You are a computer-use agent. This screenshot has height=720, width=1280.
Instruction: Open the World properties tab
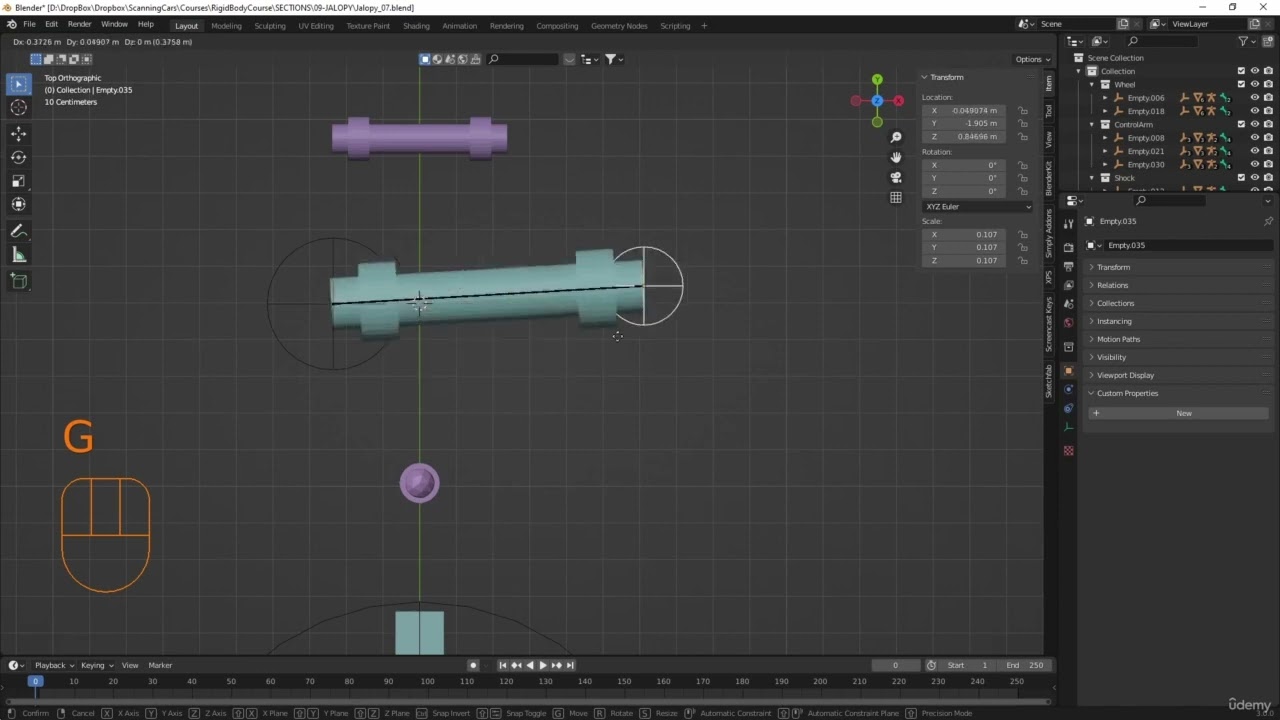(x=1068, y=323)
